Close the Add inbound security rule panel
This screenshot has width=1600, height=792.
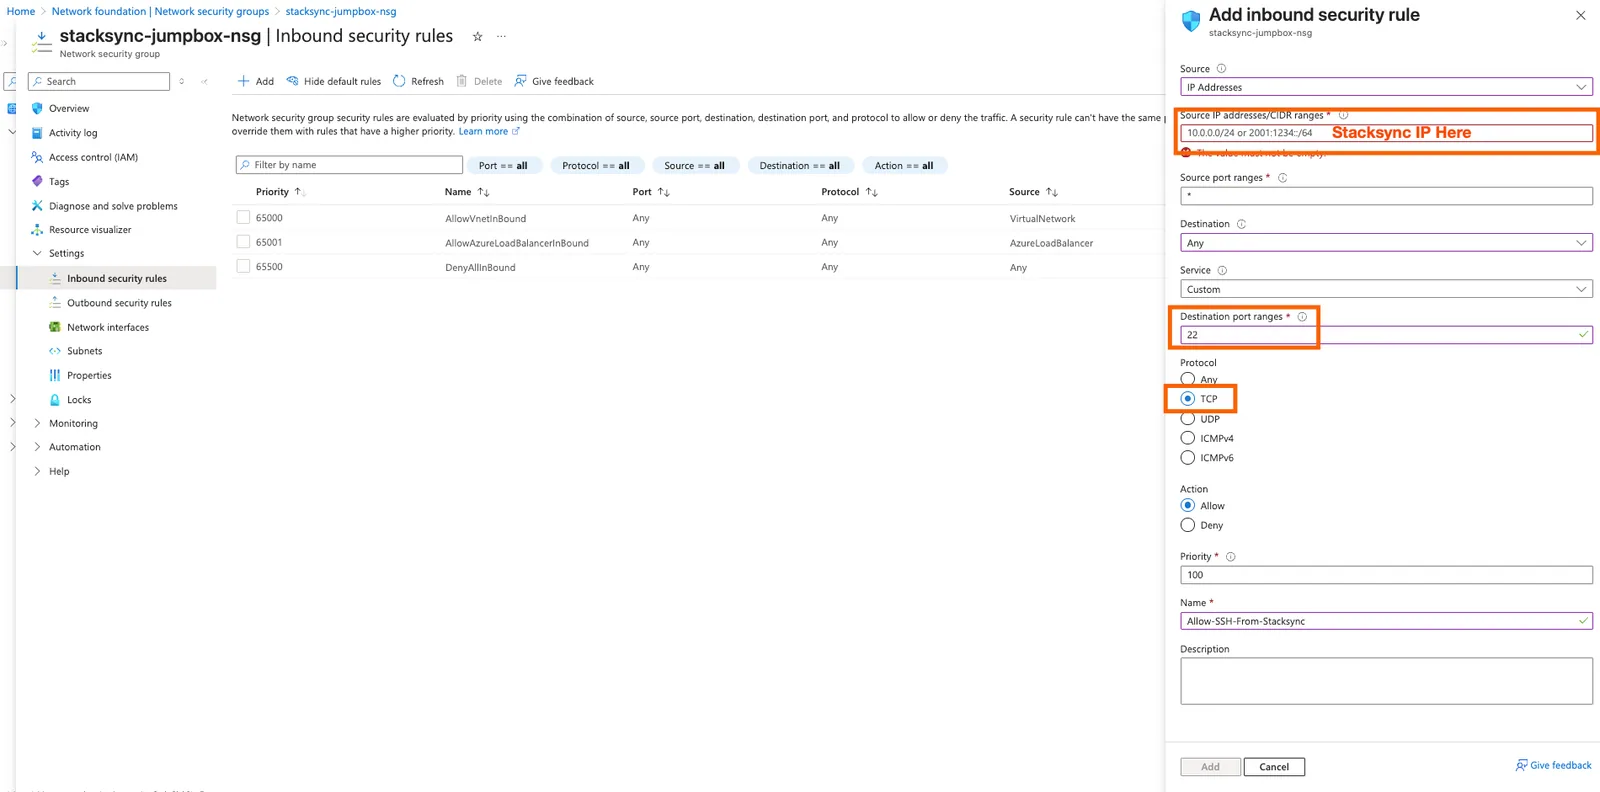[x=1580, y=15]
